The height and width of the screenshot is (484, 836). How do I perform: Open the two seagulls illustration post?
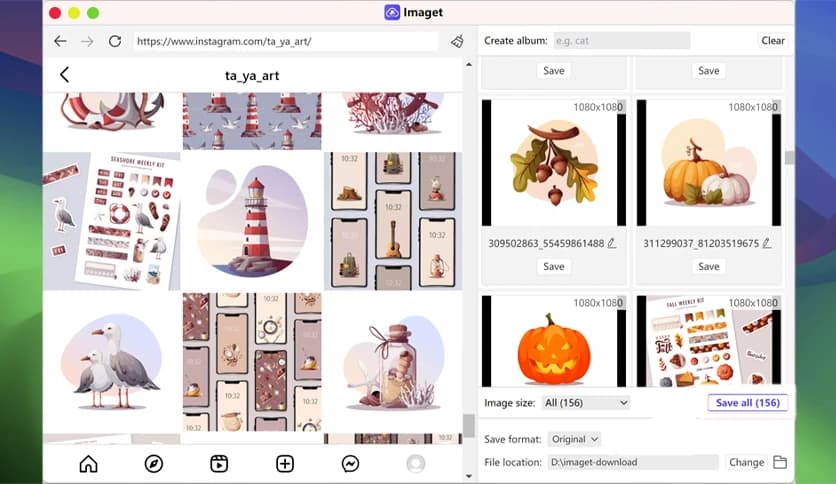pos(112,362)
